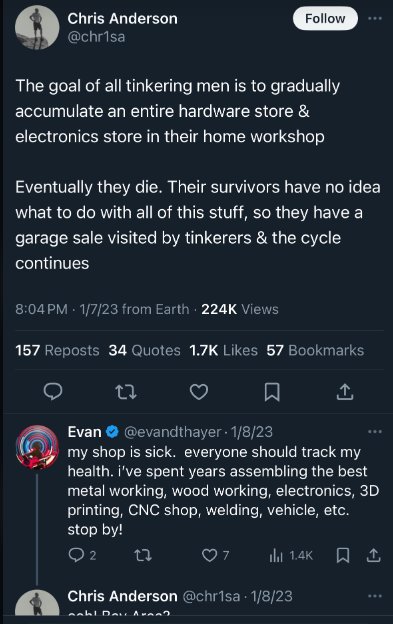View the 157 Reposts list
Image resolution: width=393 pixels, height=624 pixels.
(x=57, y=350)
